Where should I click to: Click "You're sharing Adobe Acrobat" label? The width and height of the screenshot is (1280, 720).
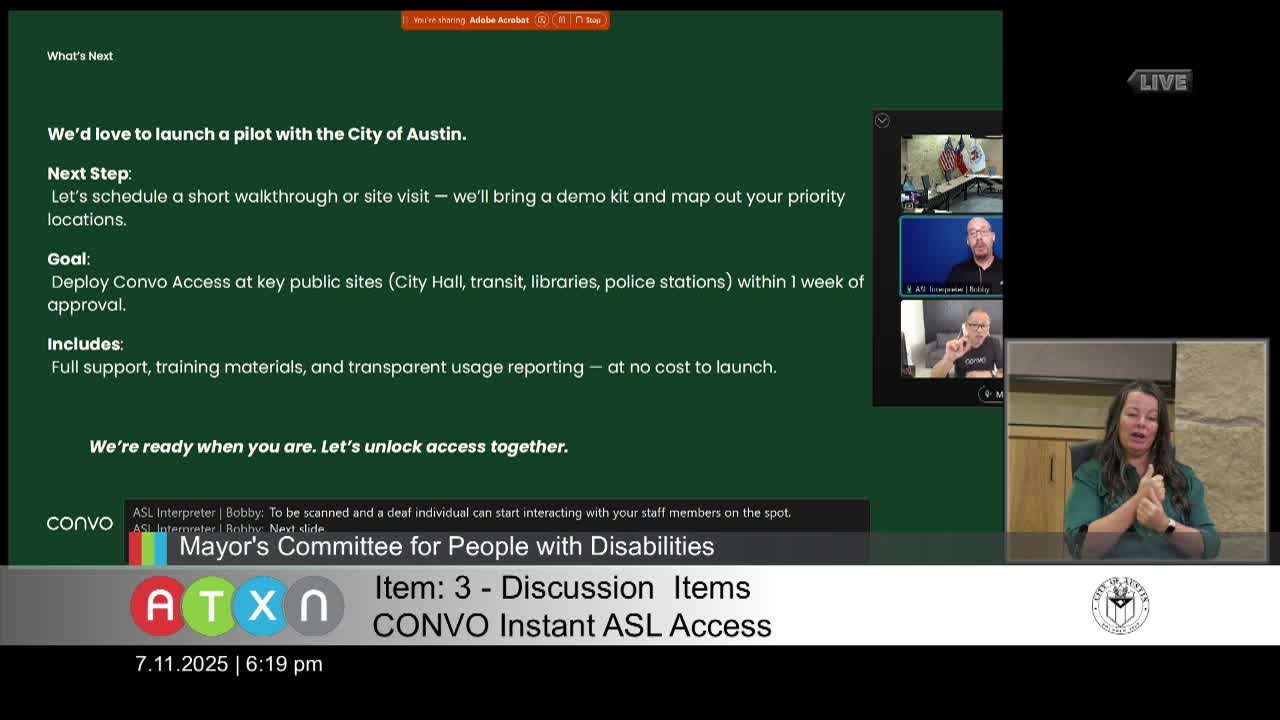click(x=471, y=20)
